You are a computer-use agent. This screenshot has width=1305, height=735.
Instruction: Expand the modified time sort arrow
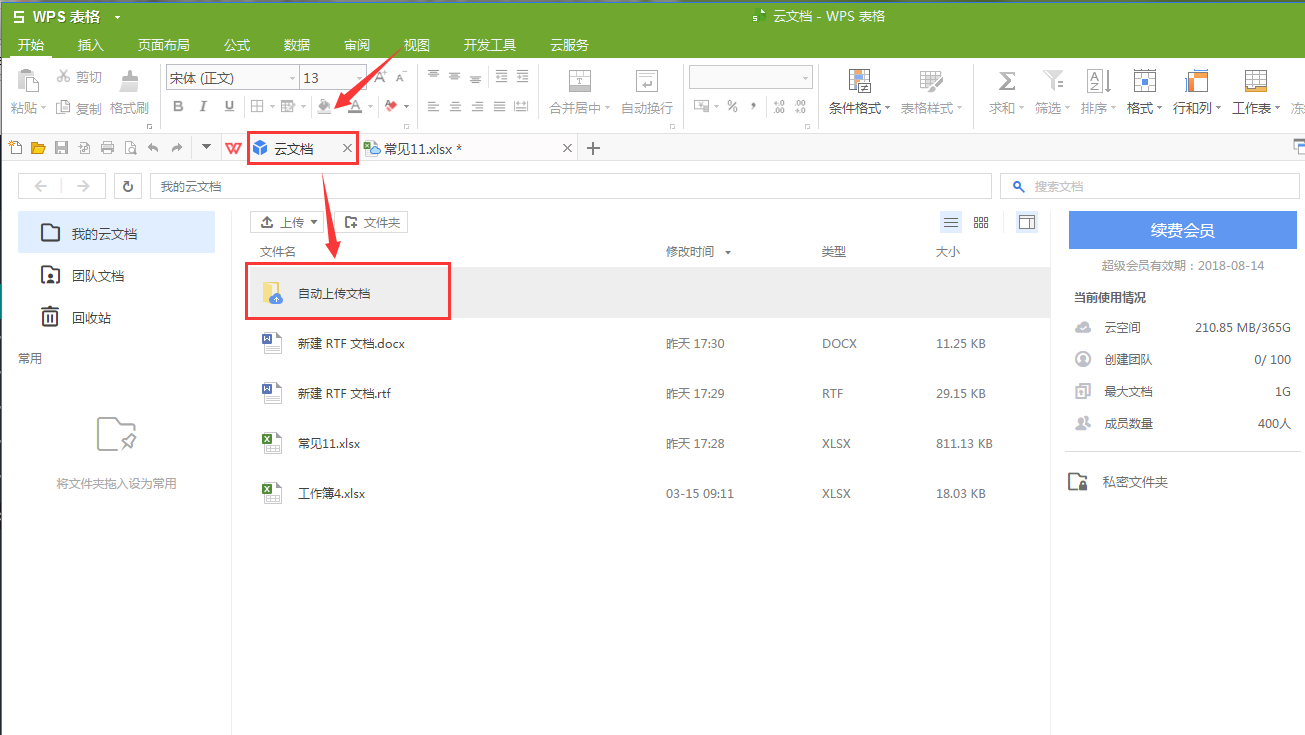click(x=727, y=253)
